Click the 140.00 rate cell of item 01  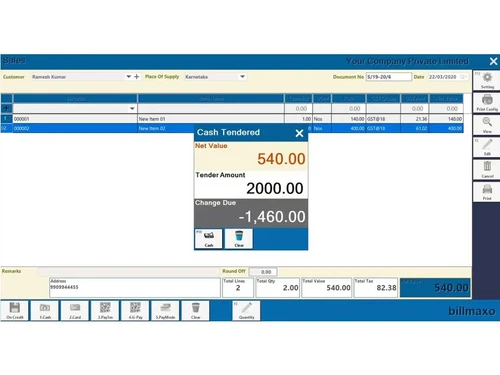(x=349, y=119)
